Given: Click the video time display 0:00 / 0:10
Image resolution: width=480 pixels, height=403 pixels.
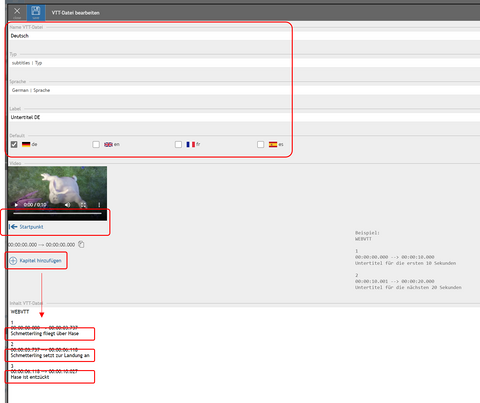Looking at the screenshot, I should pyautogui.click(x=35, y=205).
